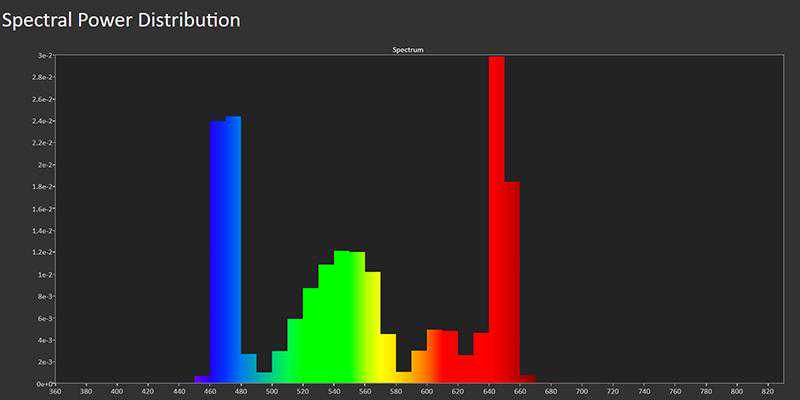Click the short cyan bar just right of 480

[249, 369]
